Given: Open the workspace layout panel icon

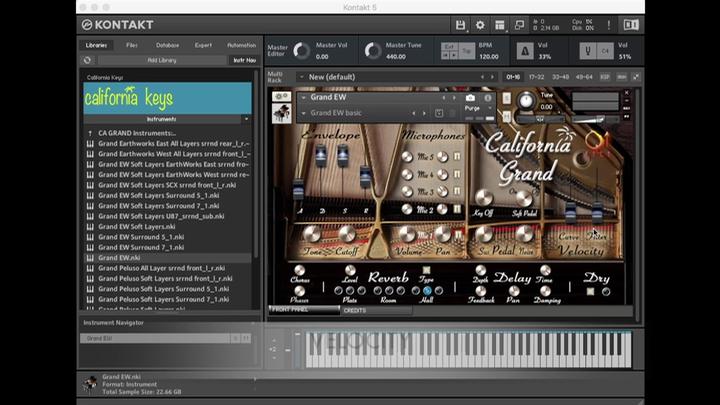Looking at the screenshot, I should point(500,25).
